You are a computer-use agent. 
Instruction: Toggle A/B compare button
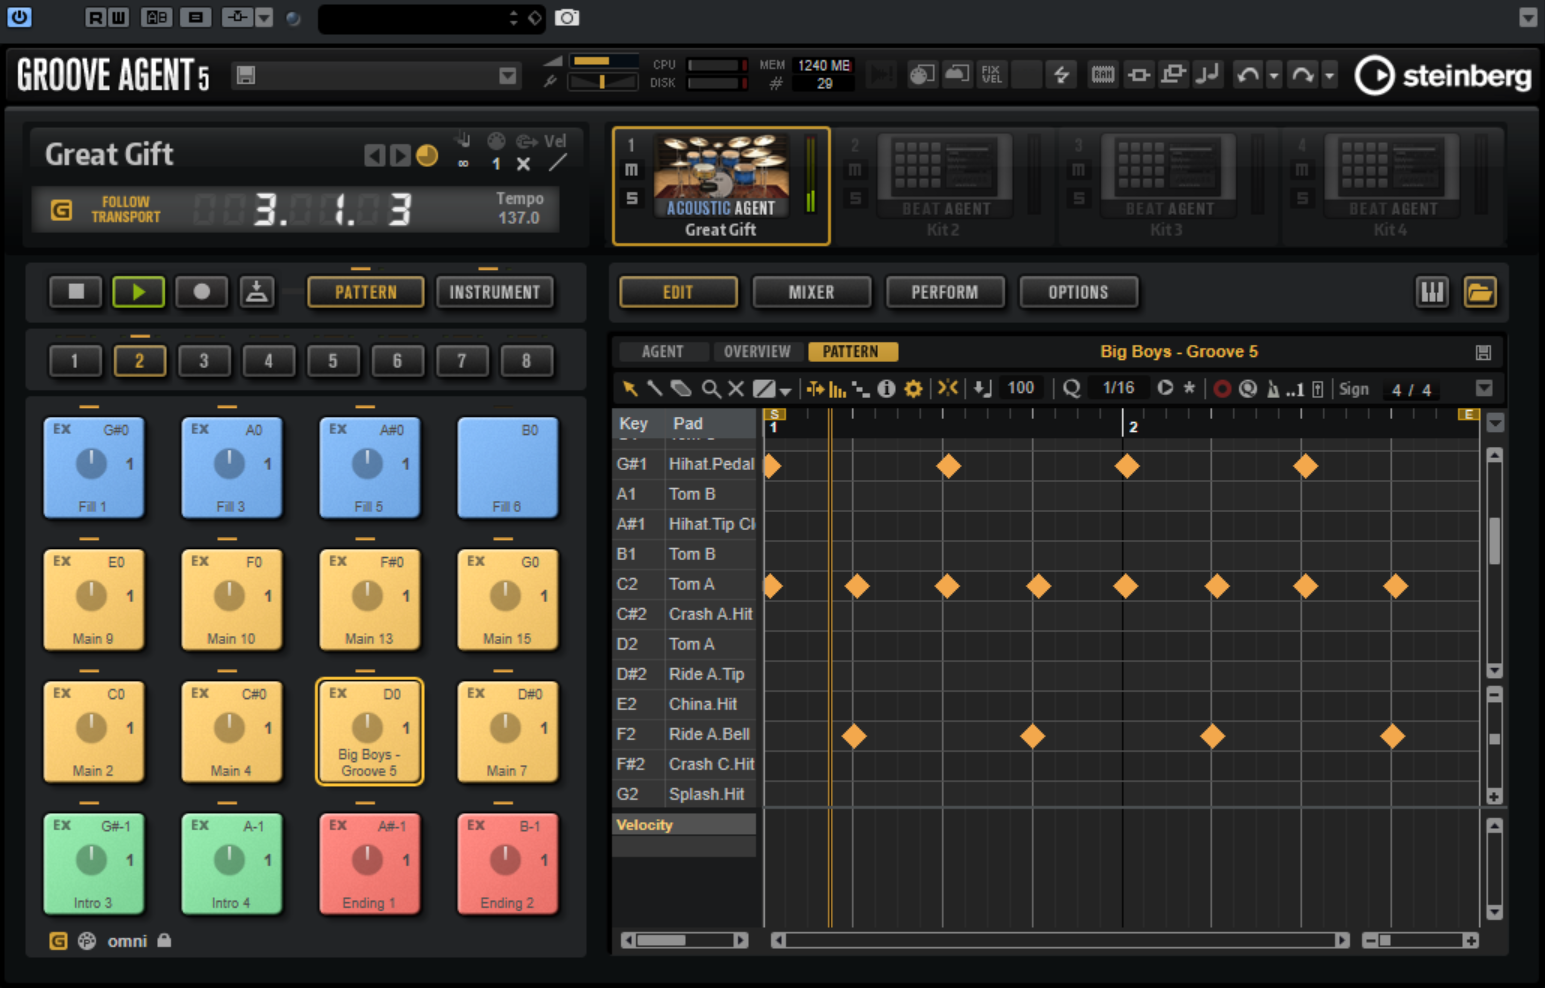click(x=156, y=17)
